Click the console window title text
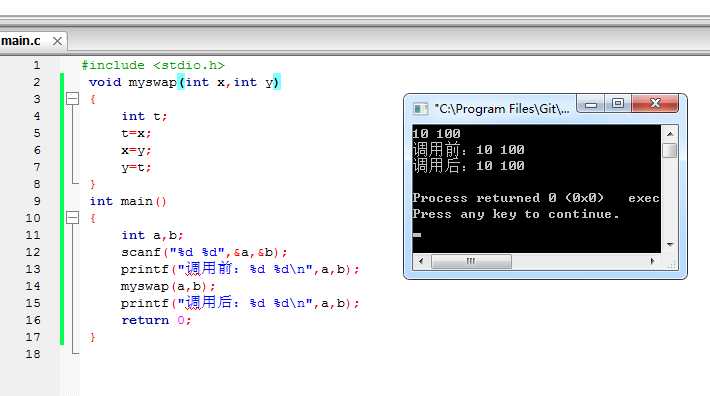The image size is (710, 396). pyautogui.click(x=502, y=109)
